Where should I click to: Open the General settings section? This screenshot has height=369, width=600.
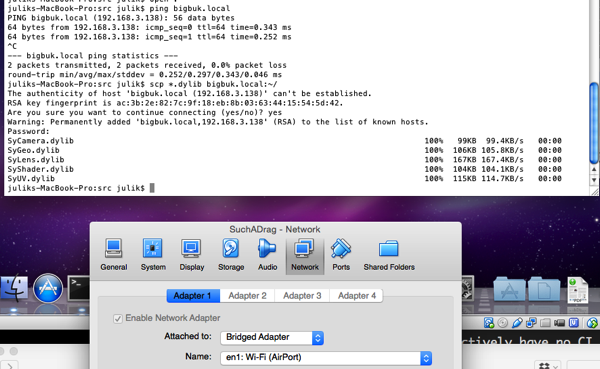(114, 255)
